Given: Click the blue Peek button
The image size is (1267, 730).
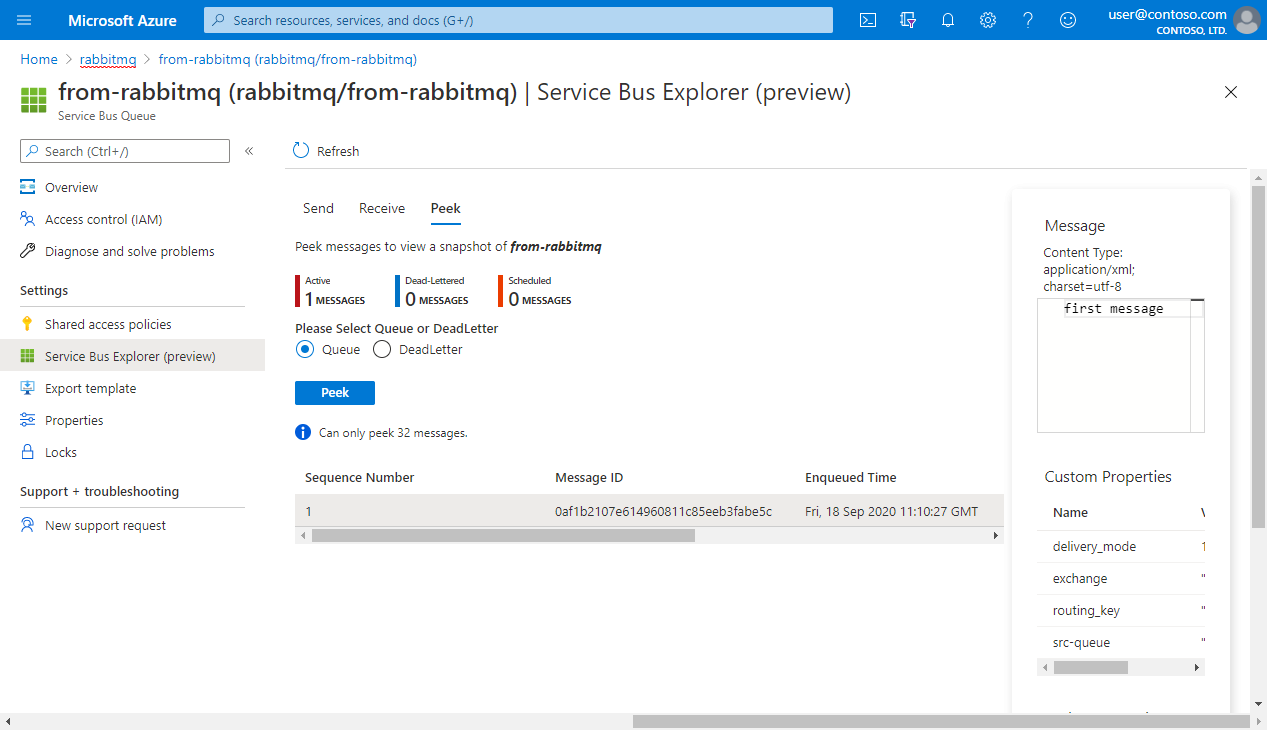Looking at the screenshot, I should [335, 393].
